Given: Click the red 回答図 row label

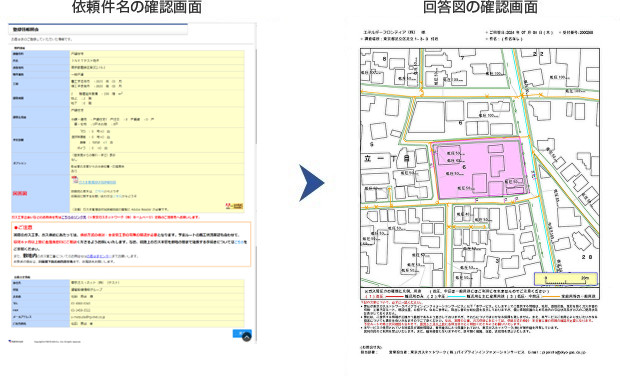Looking at the screenshot, I should [19, 193].
